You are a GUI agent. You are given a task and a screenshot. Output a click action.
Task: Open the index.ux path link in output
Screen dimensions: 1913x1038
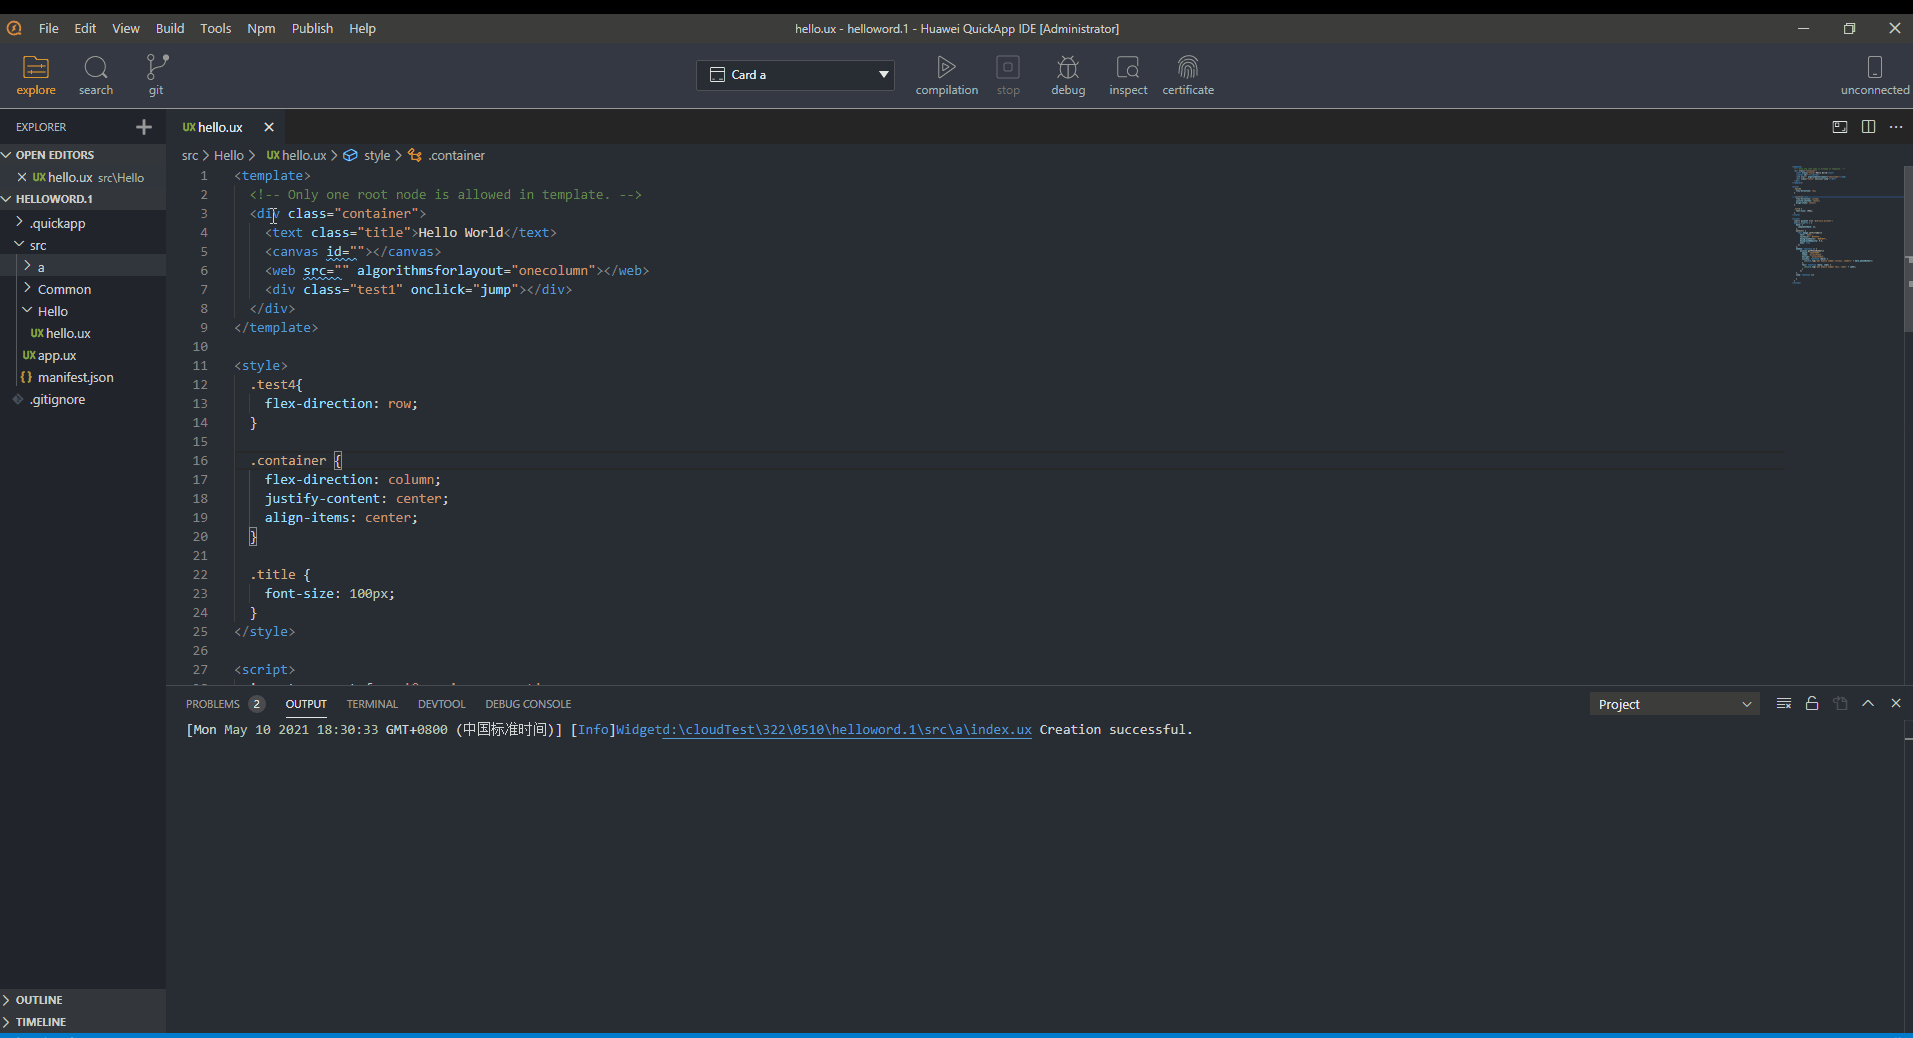click(847, 730)
